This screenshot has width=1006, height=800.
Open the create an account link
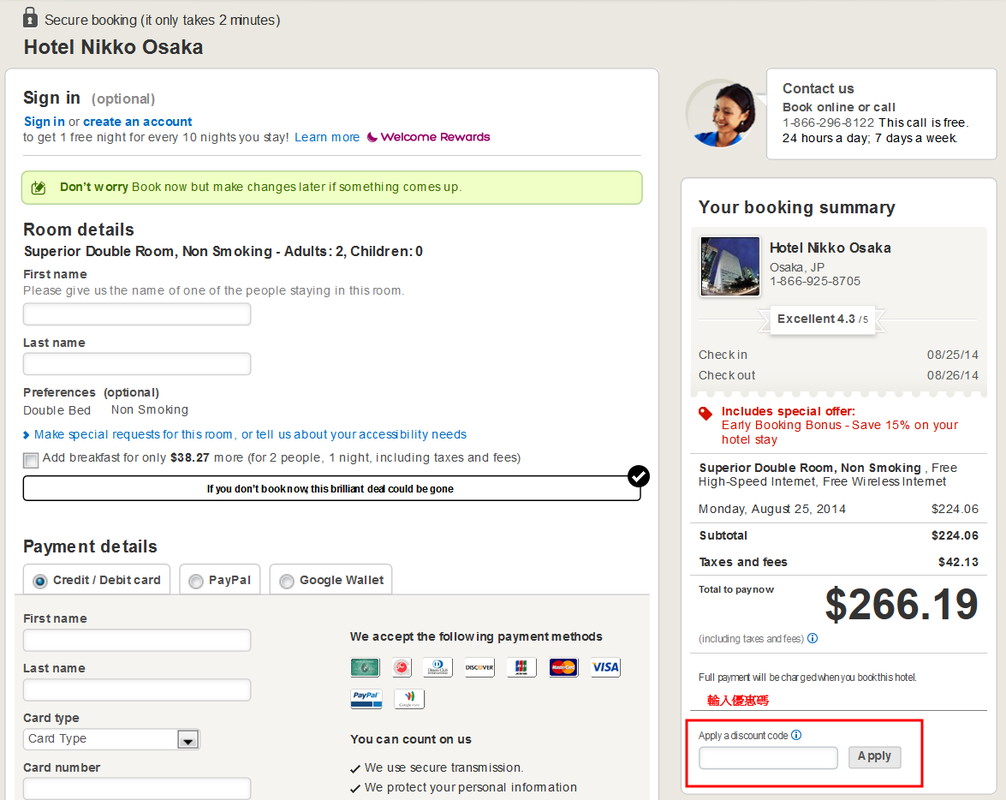pyautogui.click(x=138, y=122)
